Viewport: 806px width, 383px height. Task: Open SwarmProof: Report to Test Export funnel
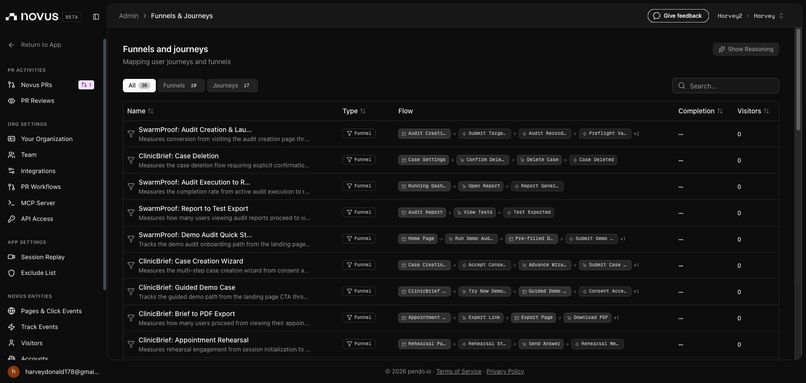[x=450, y=212]
